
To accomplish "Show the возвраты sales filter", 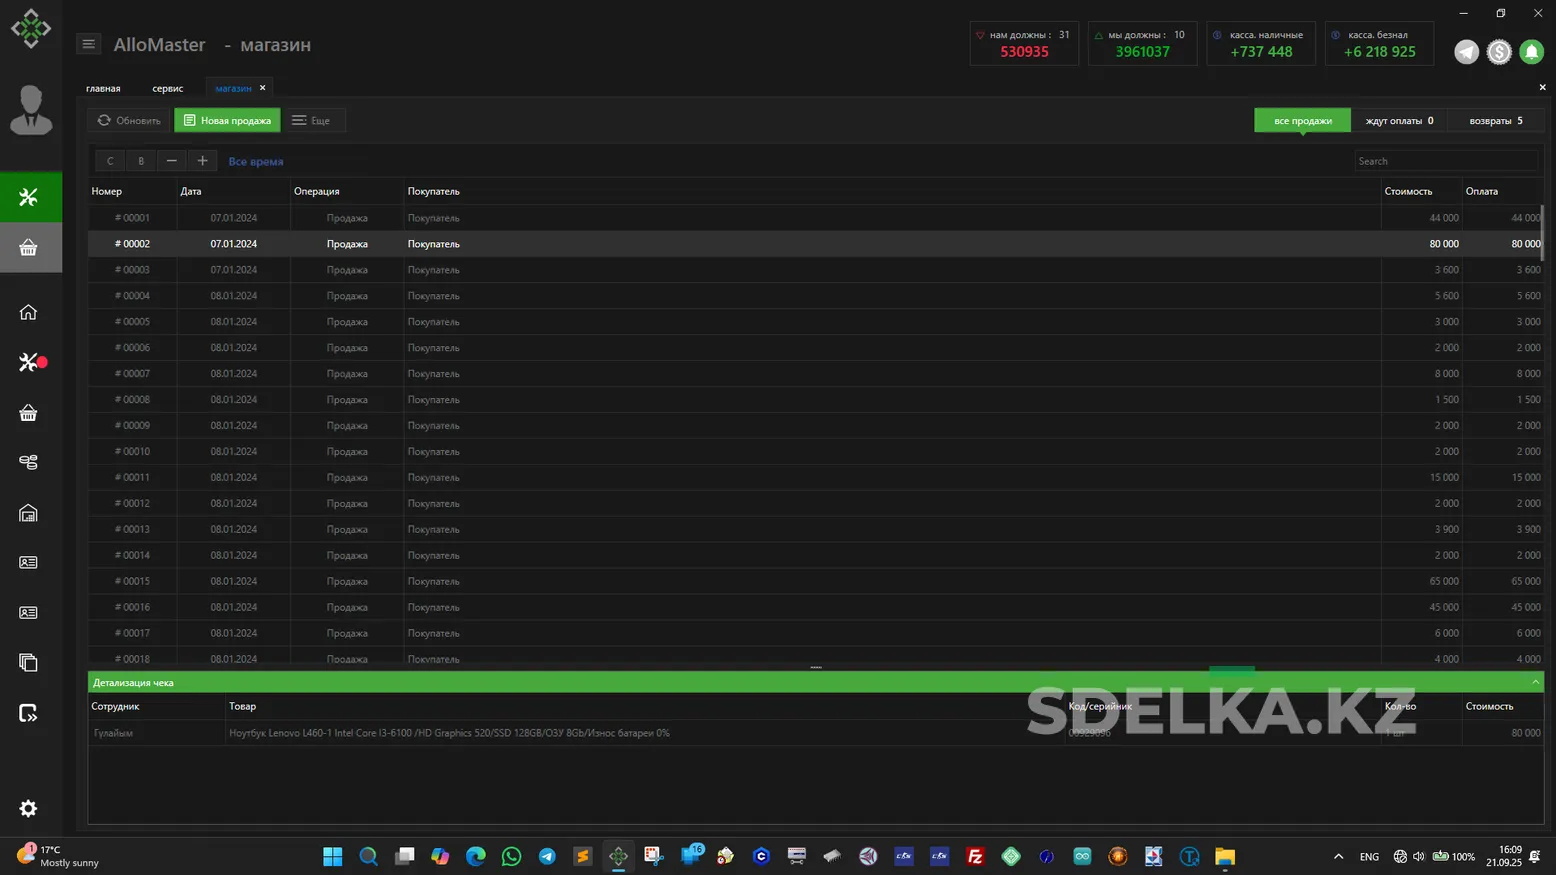I will coord(1495,120).
